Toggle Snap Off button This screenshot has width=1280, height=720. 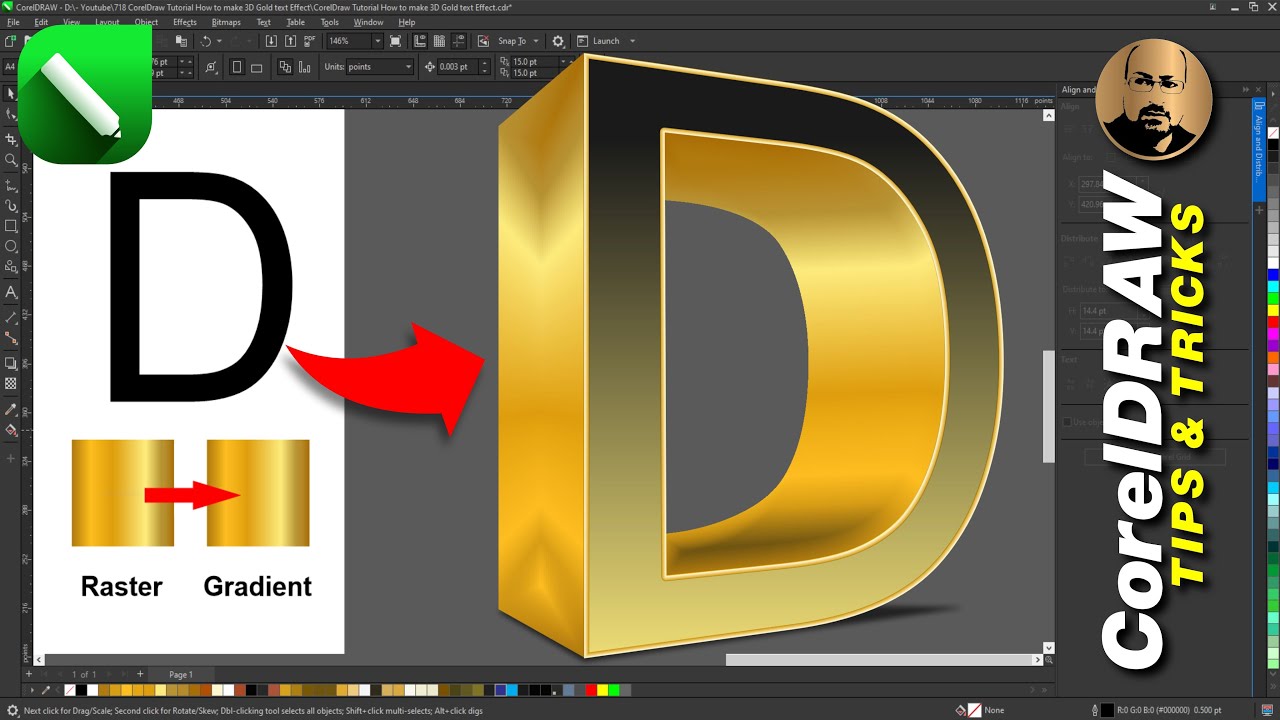pyautogui.click(x=483, y=41)
